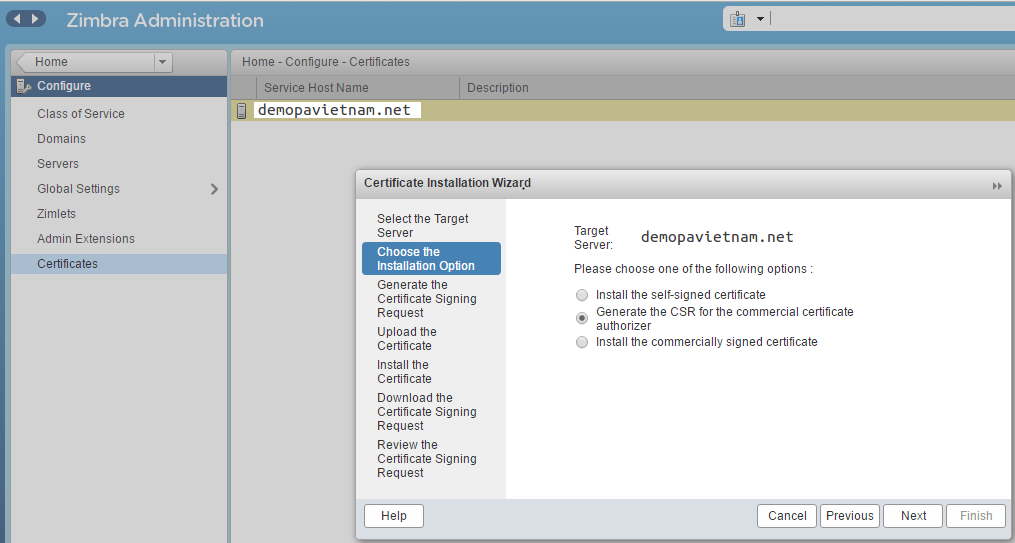
Task: Open Class of Service in sidebar
Action: [x=80, y=114]
